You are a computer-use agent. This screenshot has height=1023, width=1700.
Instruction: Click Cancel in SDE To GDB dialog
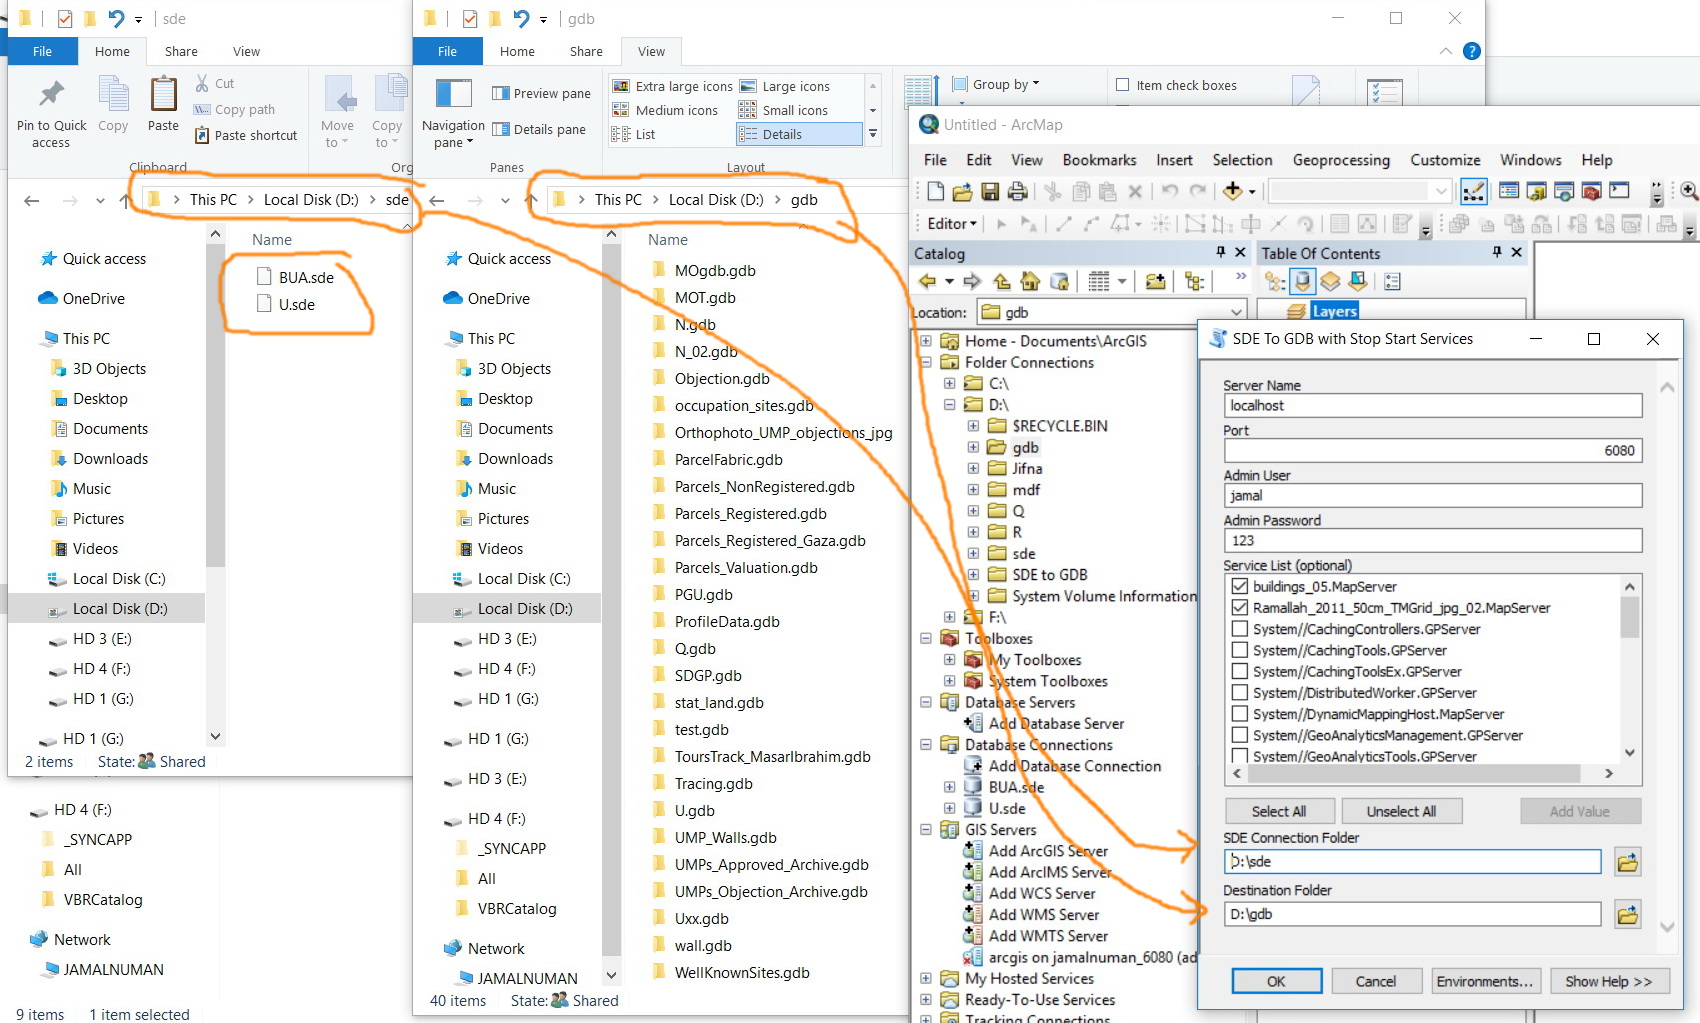[1376, 981]
